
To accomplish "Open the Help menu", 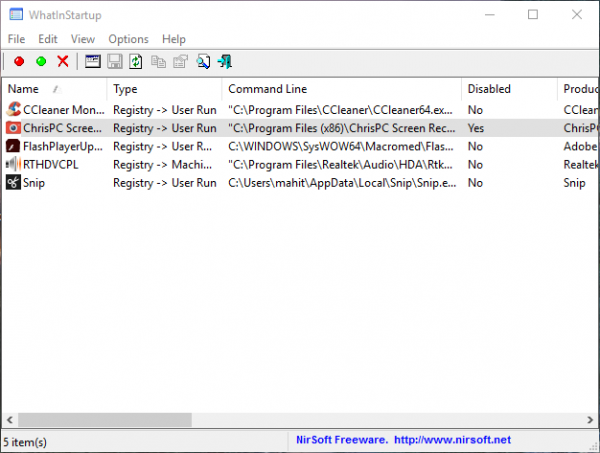I will [174, 39].
